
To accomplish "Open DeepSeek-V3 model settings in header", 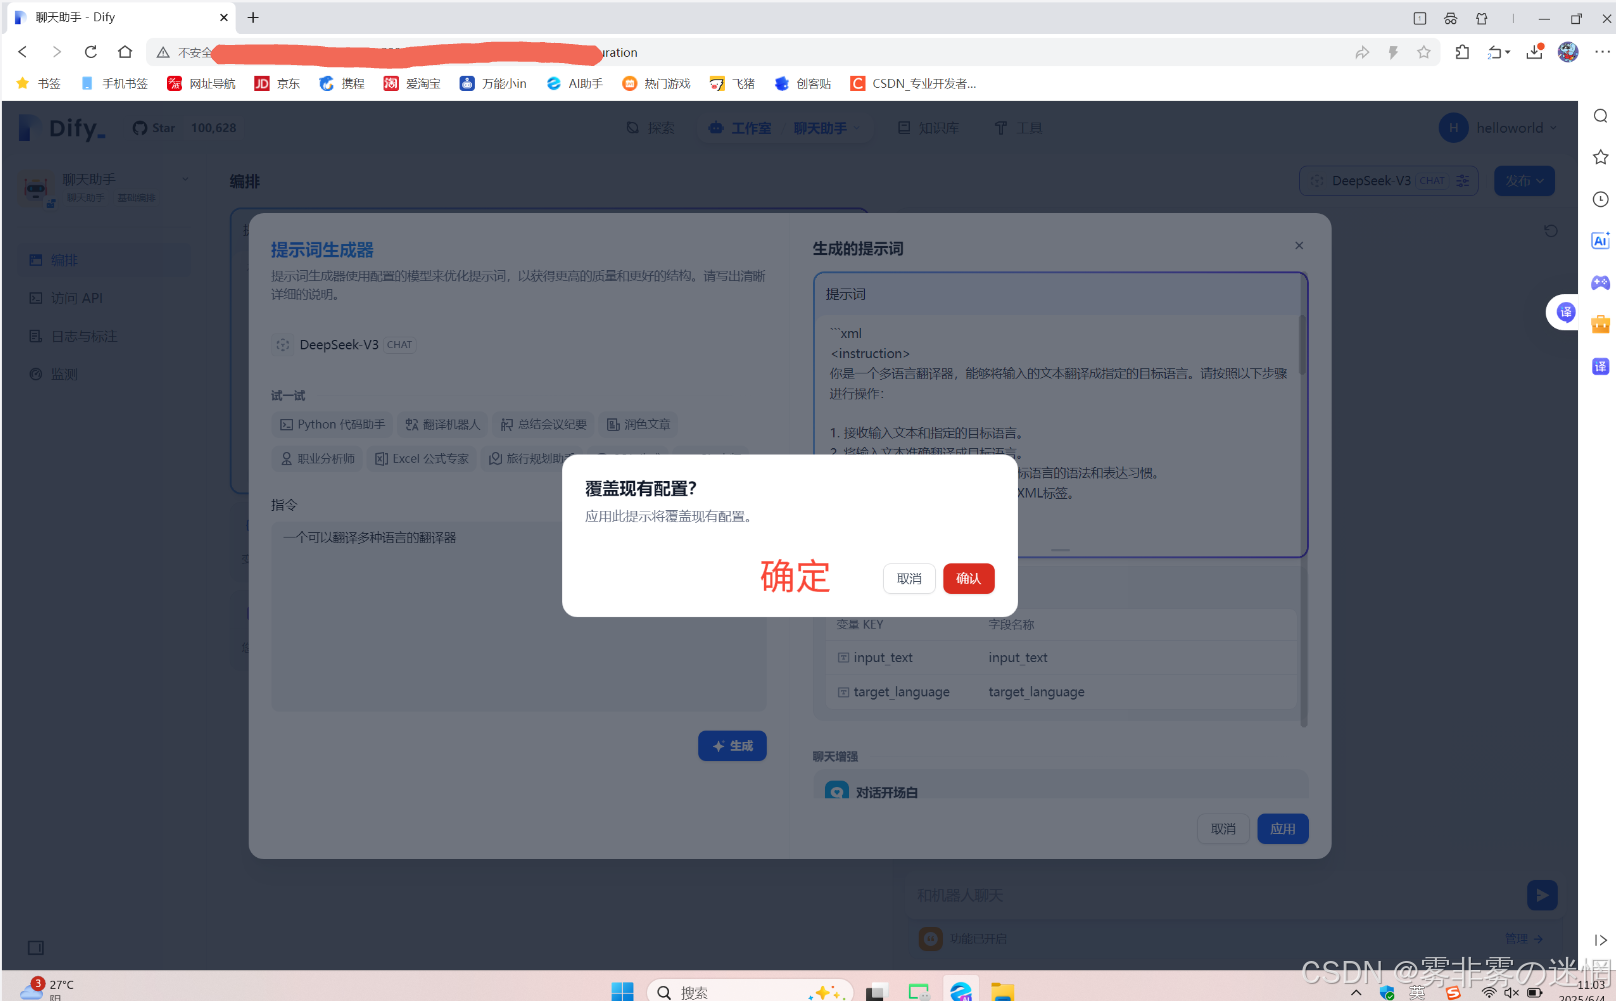I will pos(1388,181).
